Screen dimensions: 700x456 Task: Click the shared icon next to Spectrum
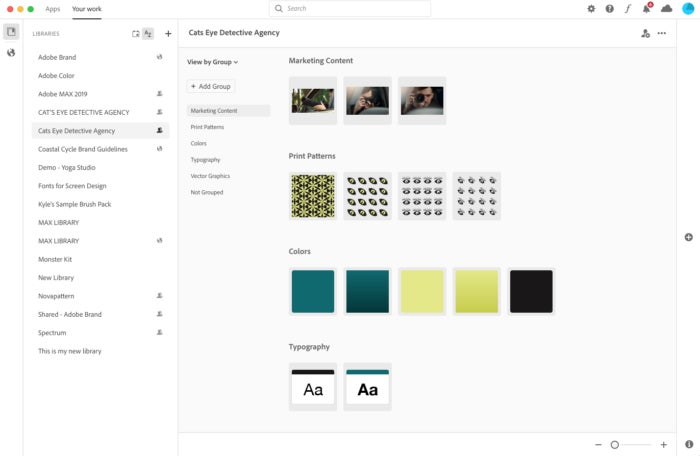point(159,332)
